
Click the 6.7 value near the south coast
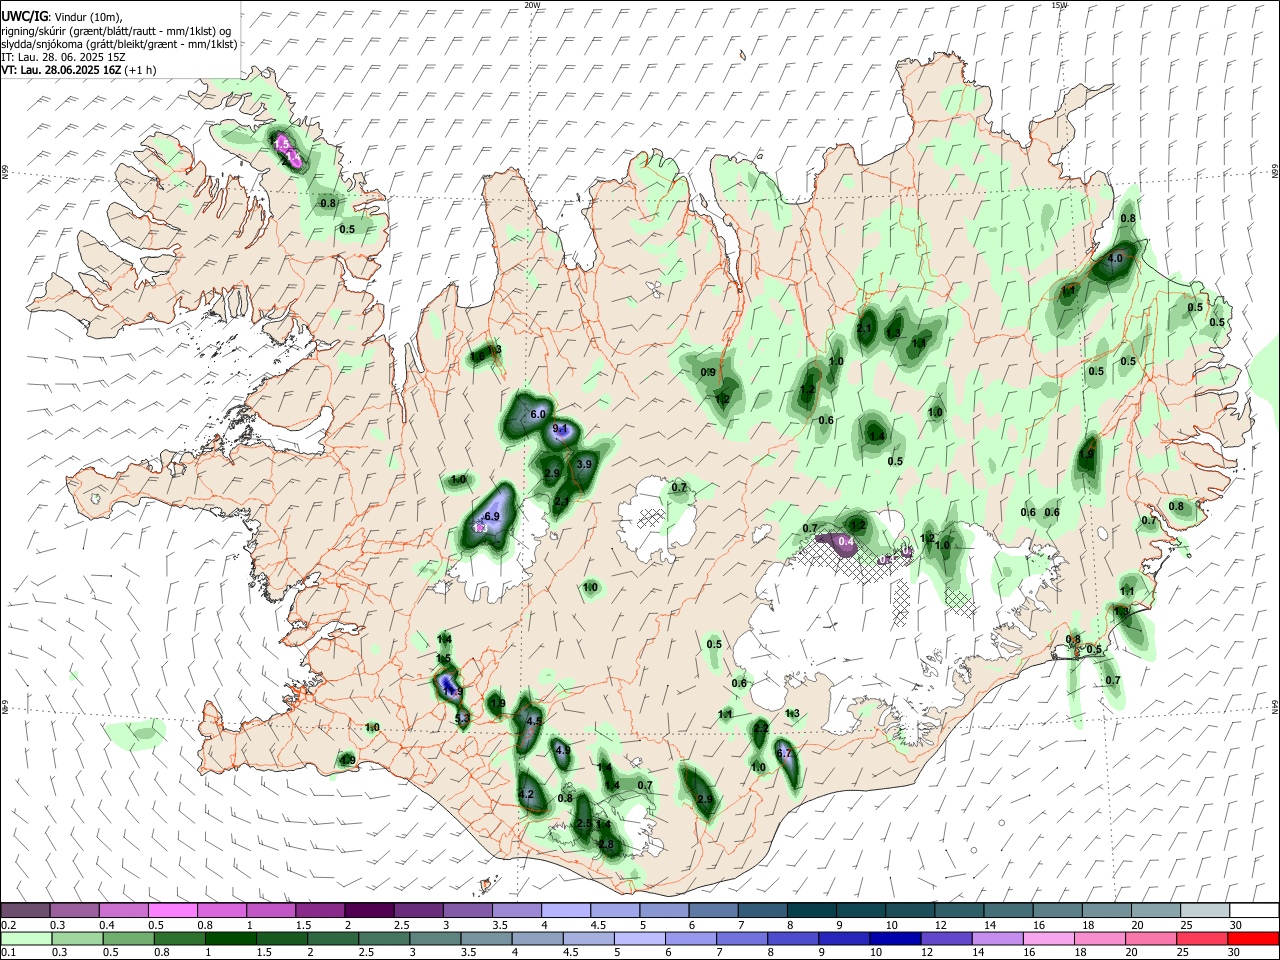[784, 753]
